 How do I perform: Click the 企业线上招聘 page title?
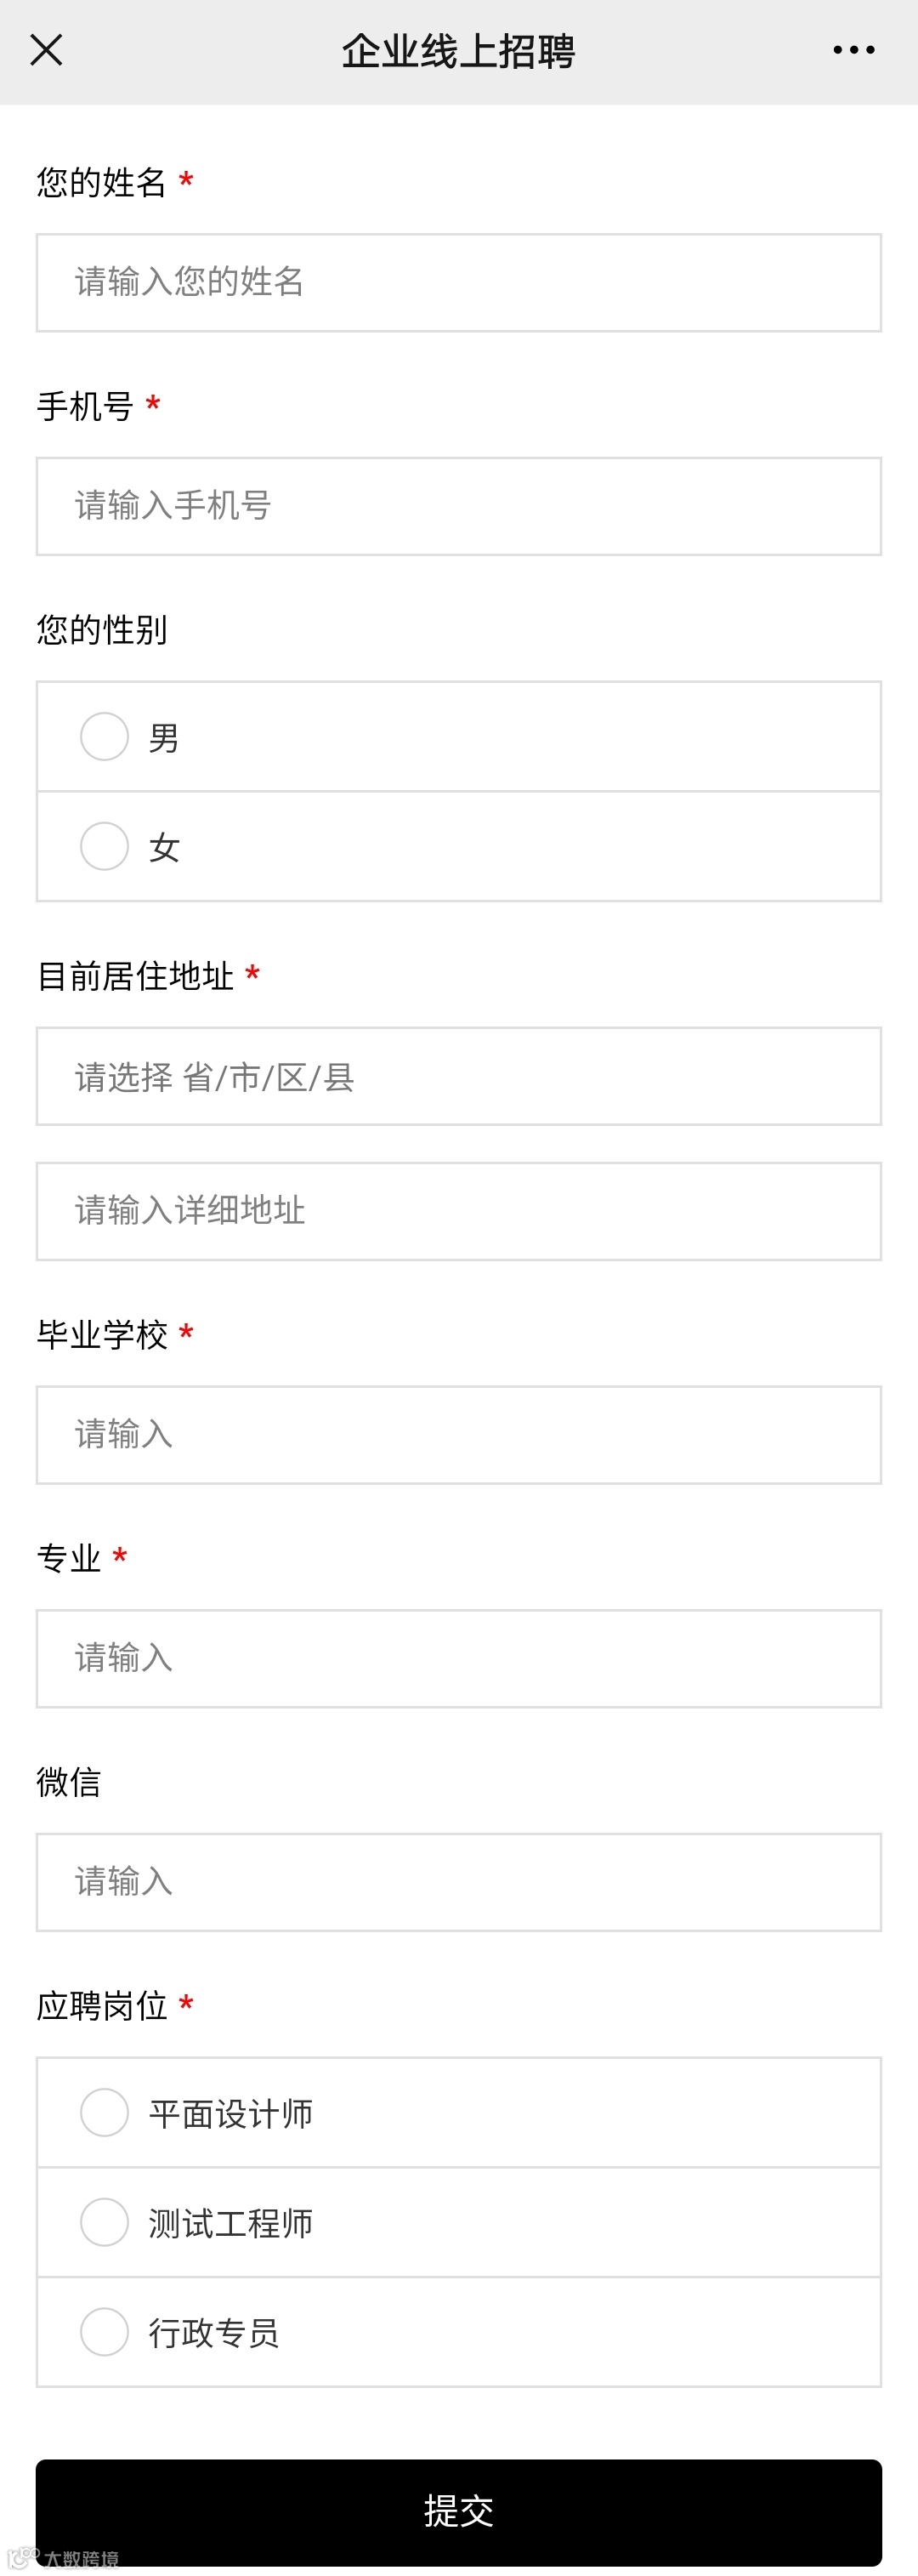(459, 51)
